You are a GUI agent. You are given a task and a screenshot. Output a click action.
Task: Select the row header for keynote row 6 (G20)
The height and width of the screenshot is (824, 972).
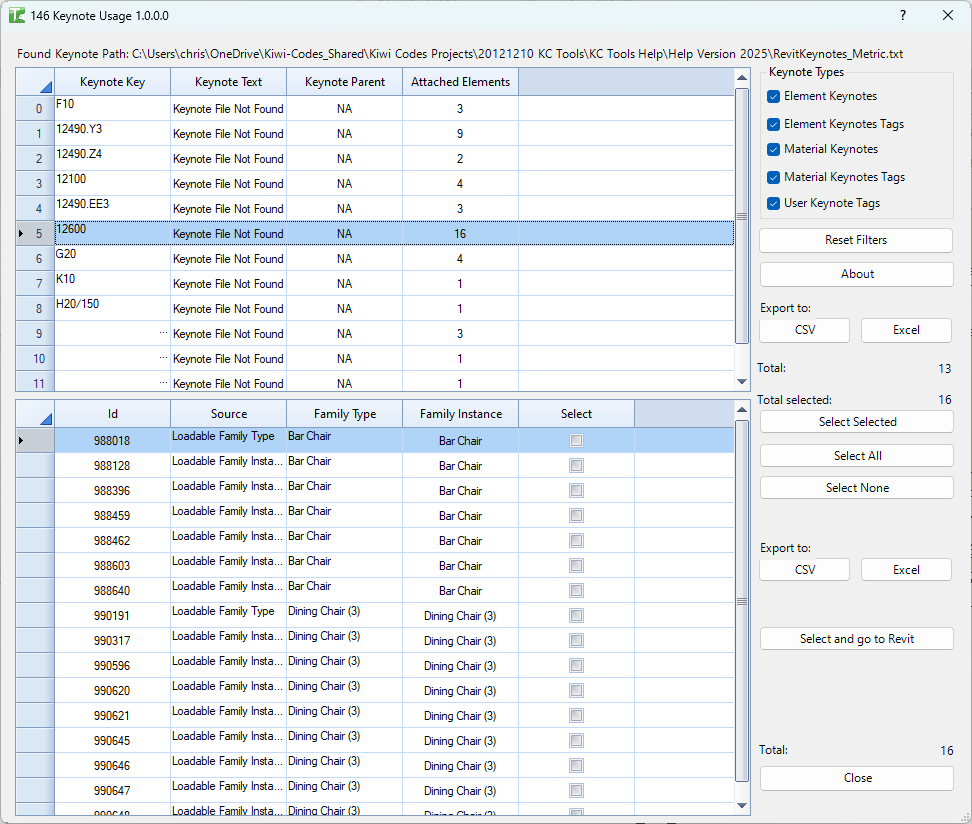click(x=35, y=259)
